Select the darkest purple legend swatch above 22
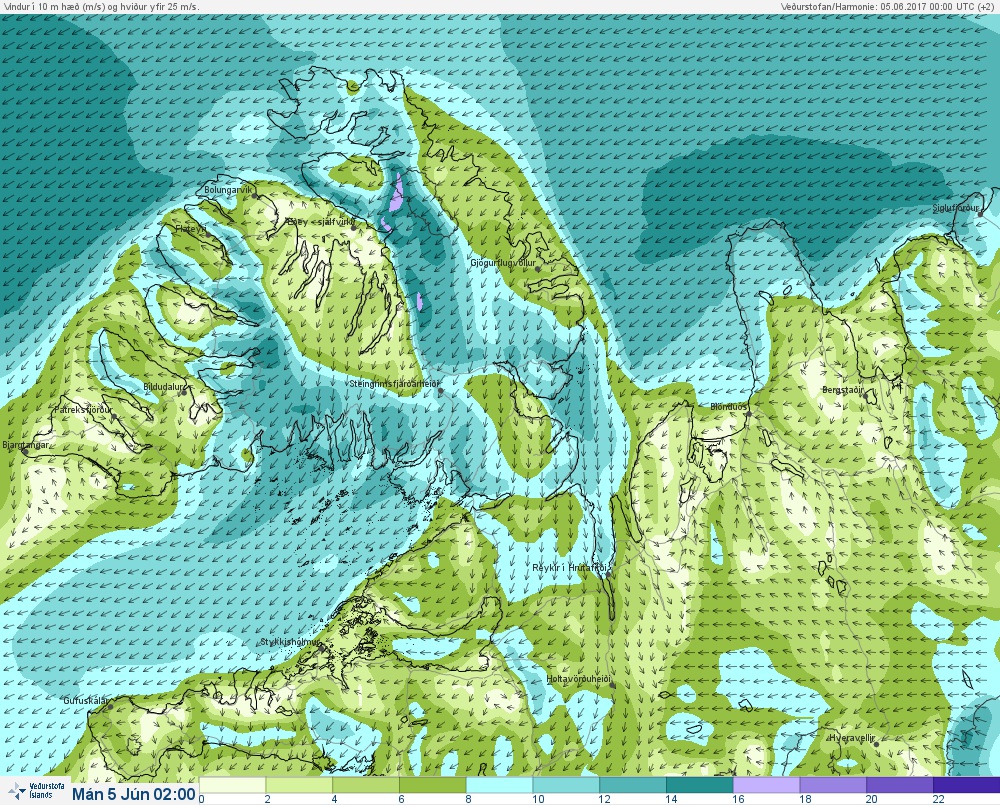Viewport: 1000px width, 805px height. pos(967,785)
